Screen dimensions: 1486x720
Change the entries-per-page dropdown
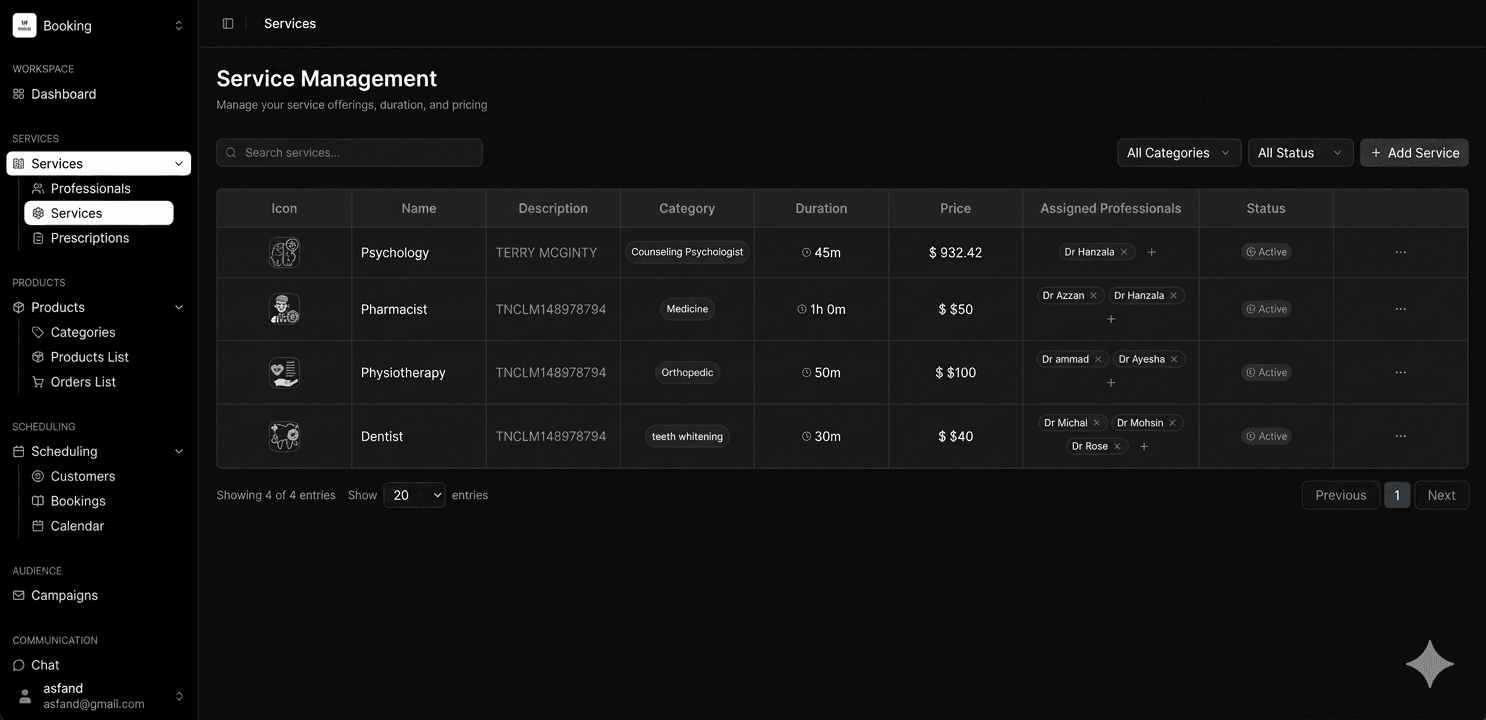pyautogui.click(x=414, y=495)
